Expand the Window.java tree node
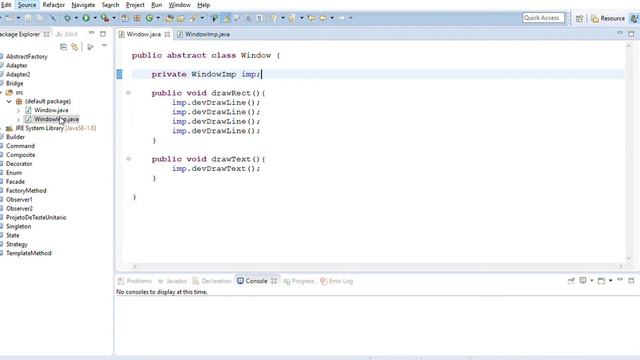This screenshot has height=360, width=640. [x=18, y=110]
